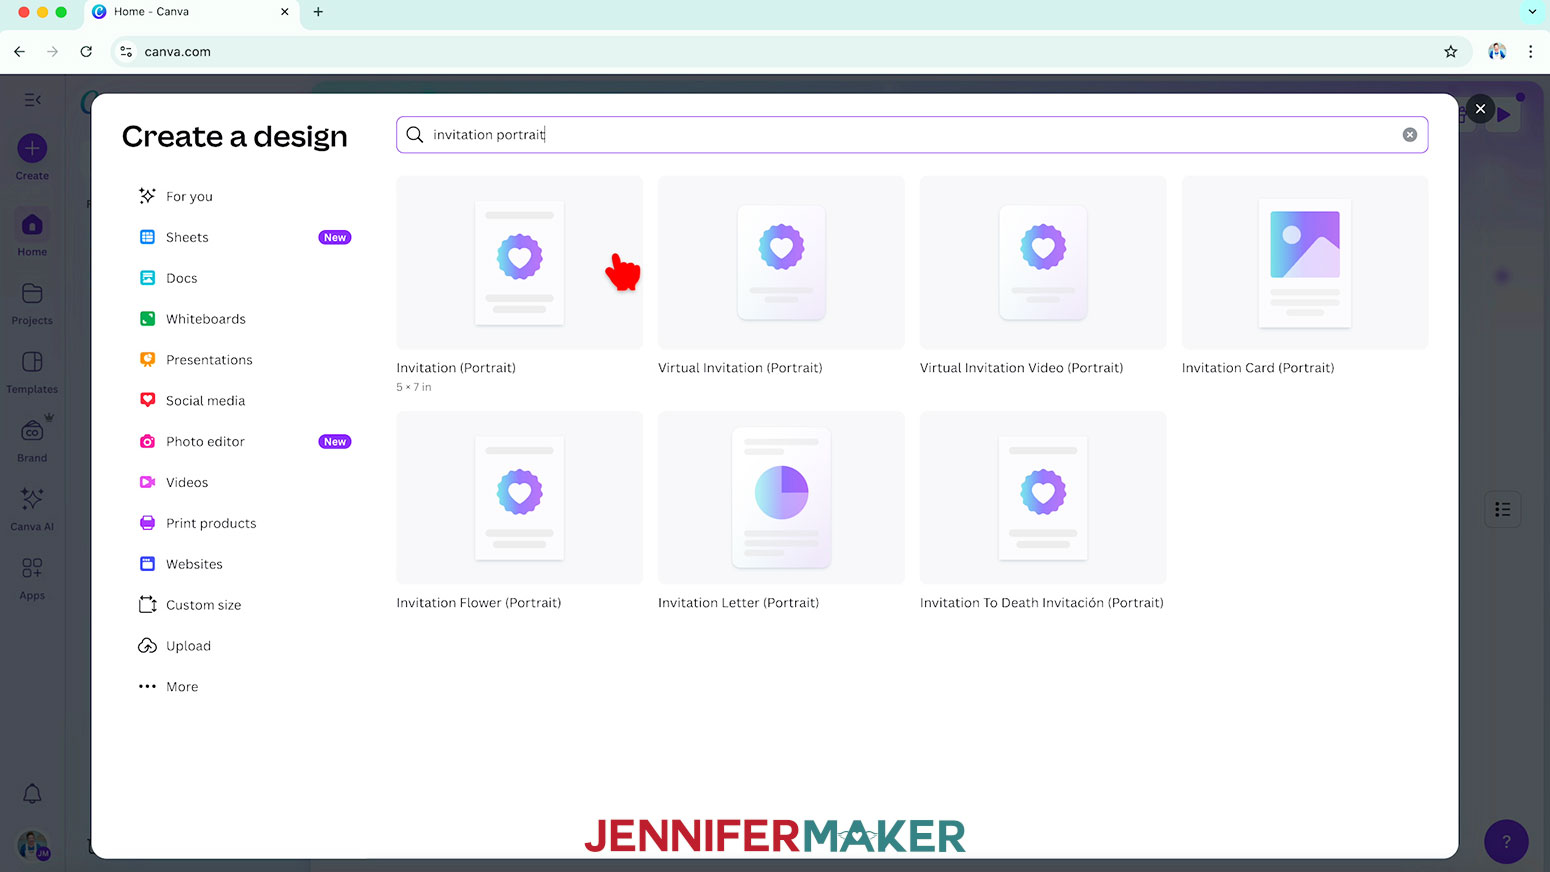1550x872 pixels.
Task: Open Chrome's three-dot menu
Action: pos(1530,52)
